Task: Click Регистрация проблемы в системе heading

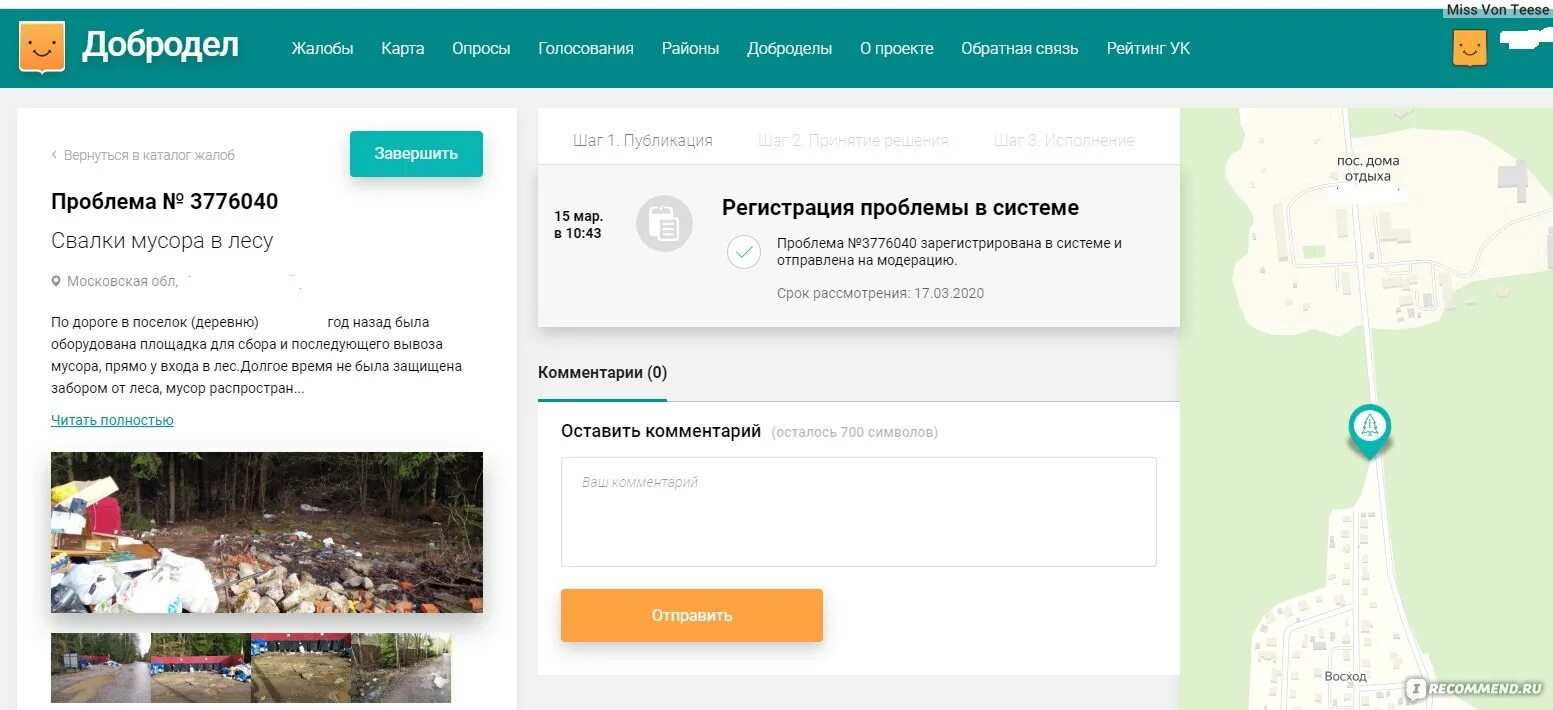Action: tap(900, 208)
